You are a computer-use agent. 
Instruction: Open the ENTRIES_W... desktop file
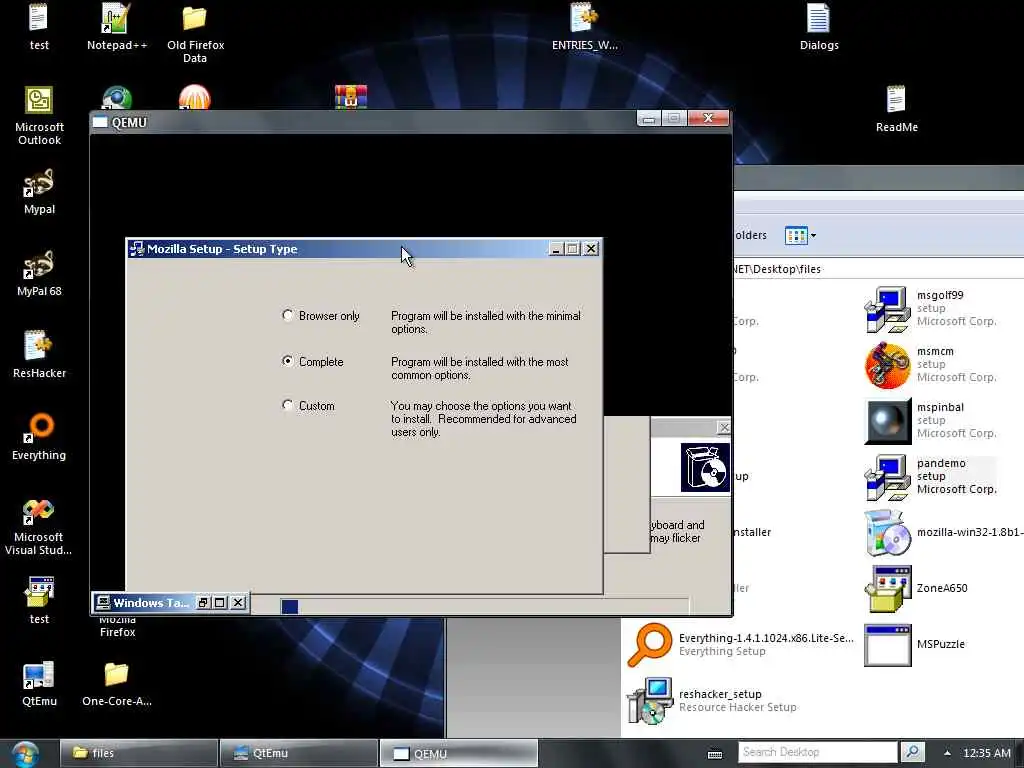pos(584,27)
